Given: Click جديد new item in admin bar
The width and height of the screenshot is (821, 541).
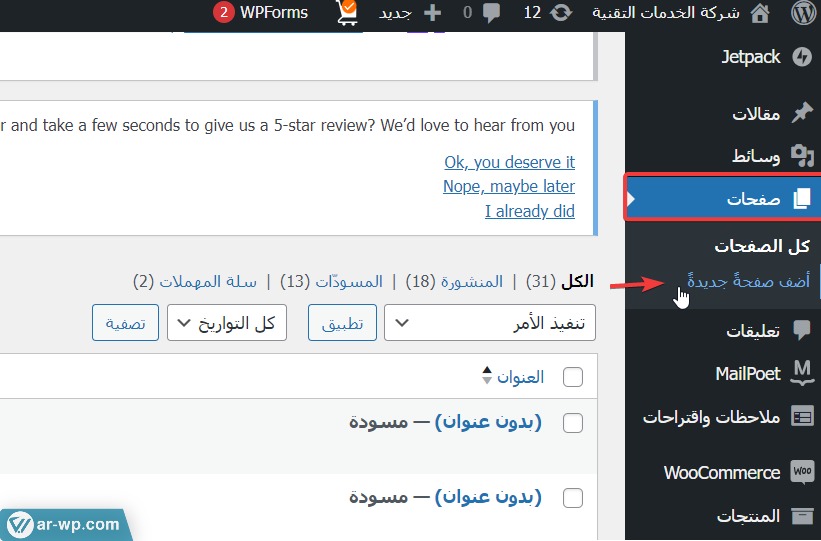Looking at the screenshot, I should pos(395,13).
